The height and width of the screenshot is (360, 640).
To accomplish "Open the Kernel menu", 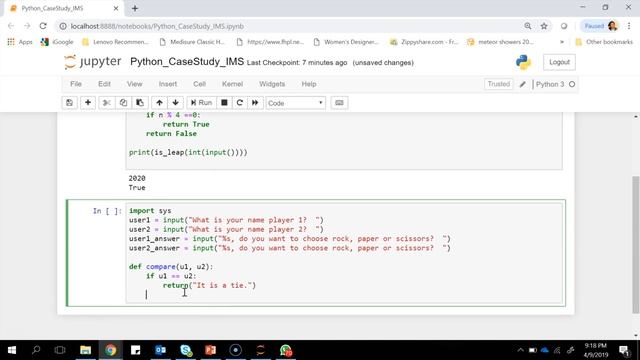I will (232, 84).
